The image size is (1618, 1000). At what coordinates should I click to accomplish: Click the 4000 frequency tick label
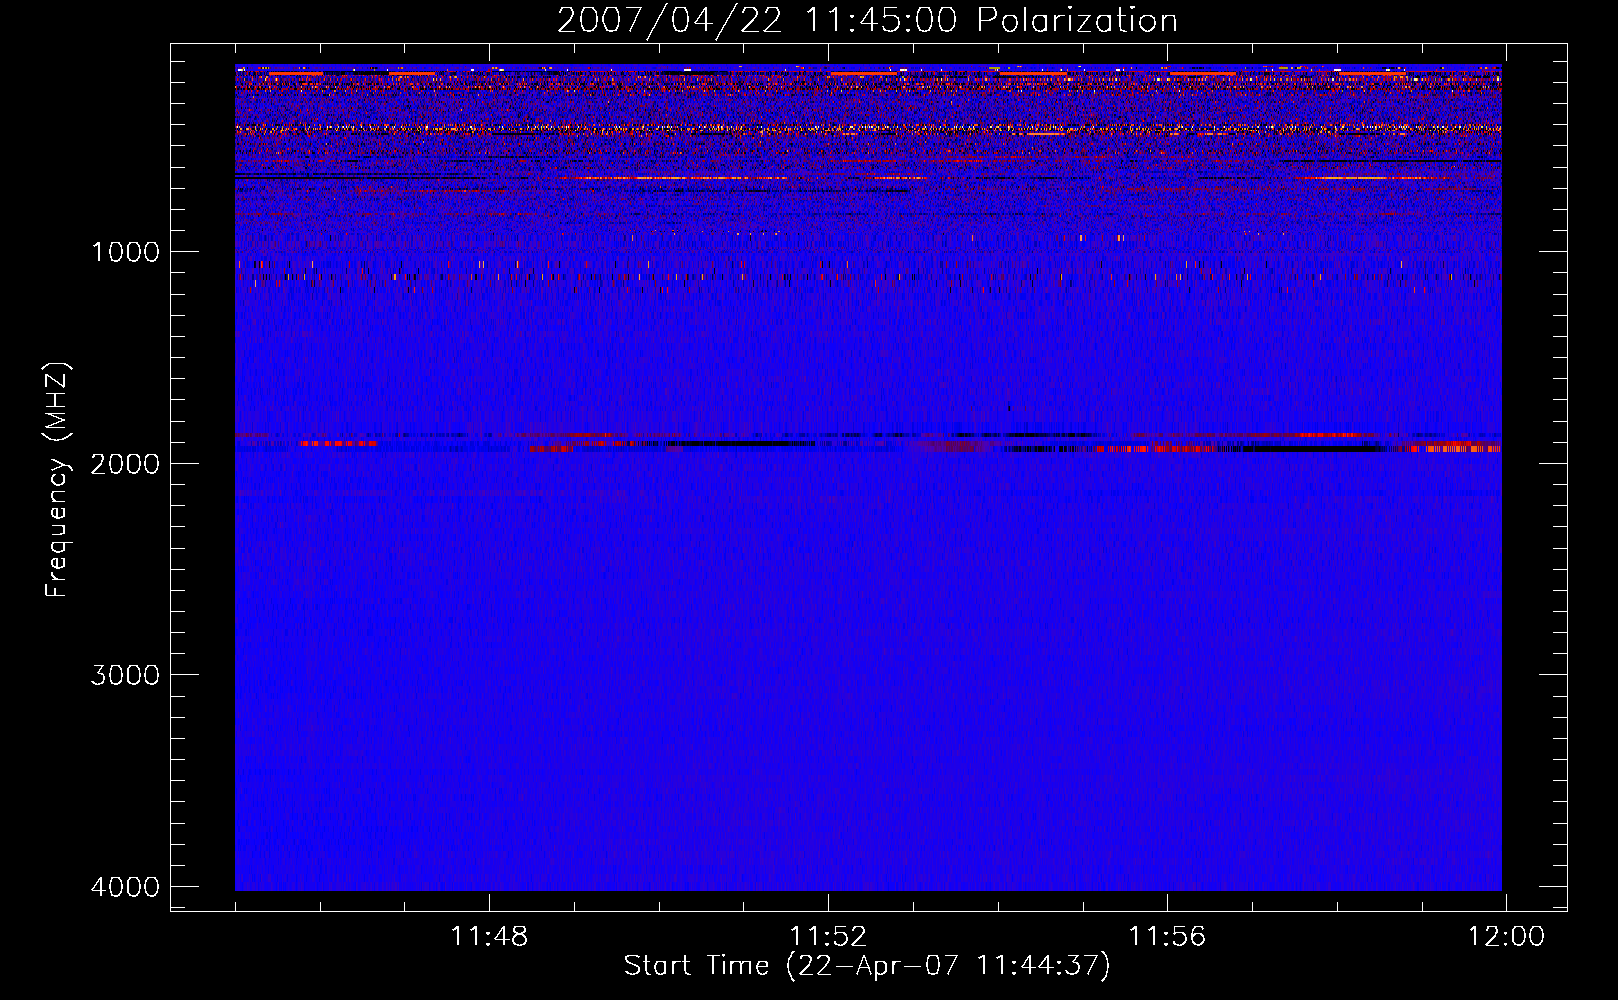pos(125,887)
